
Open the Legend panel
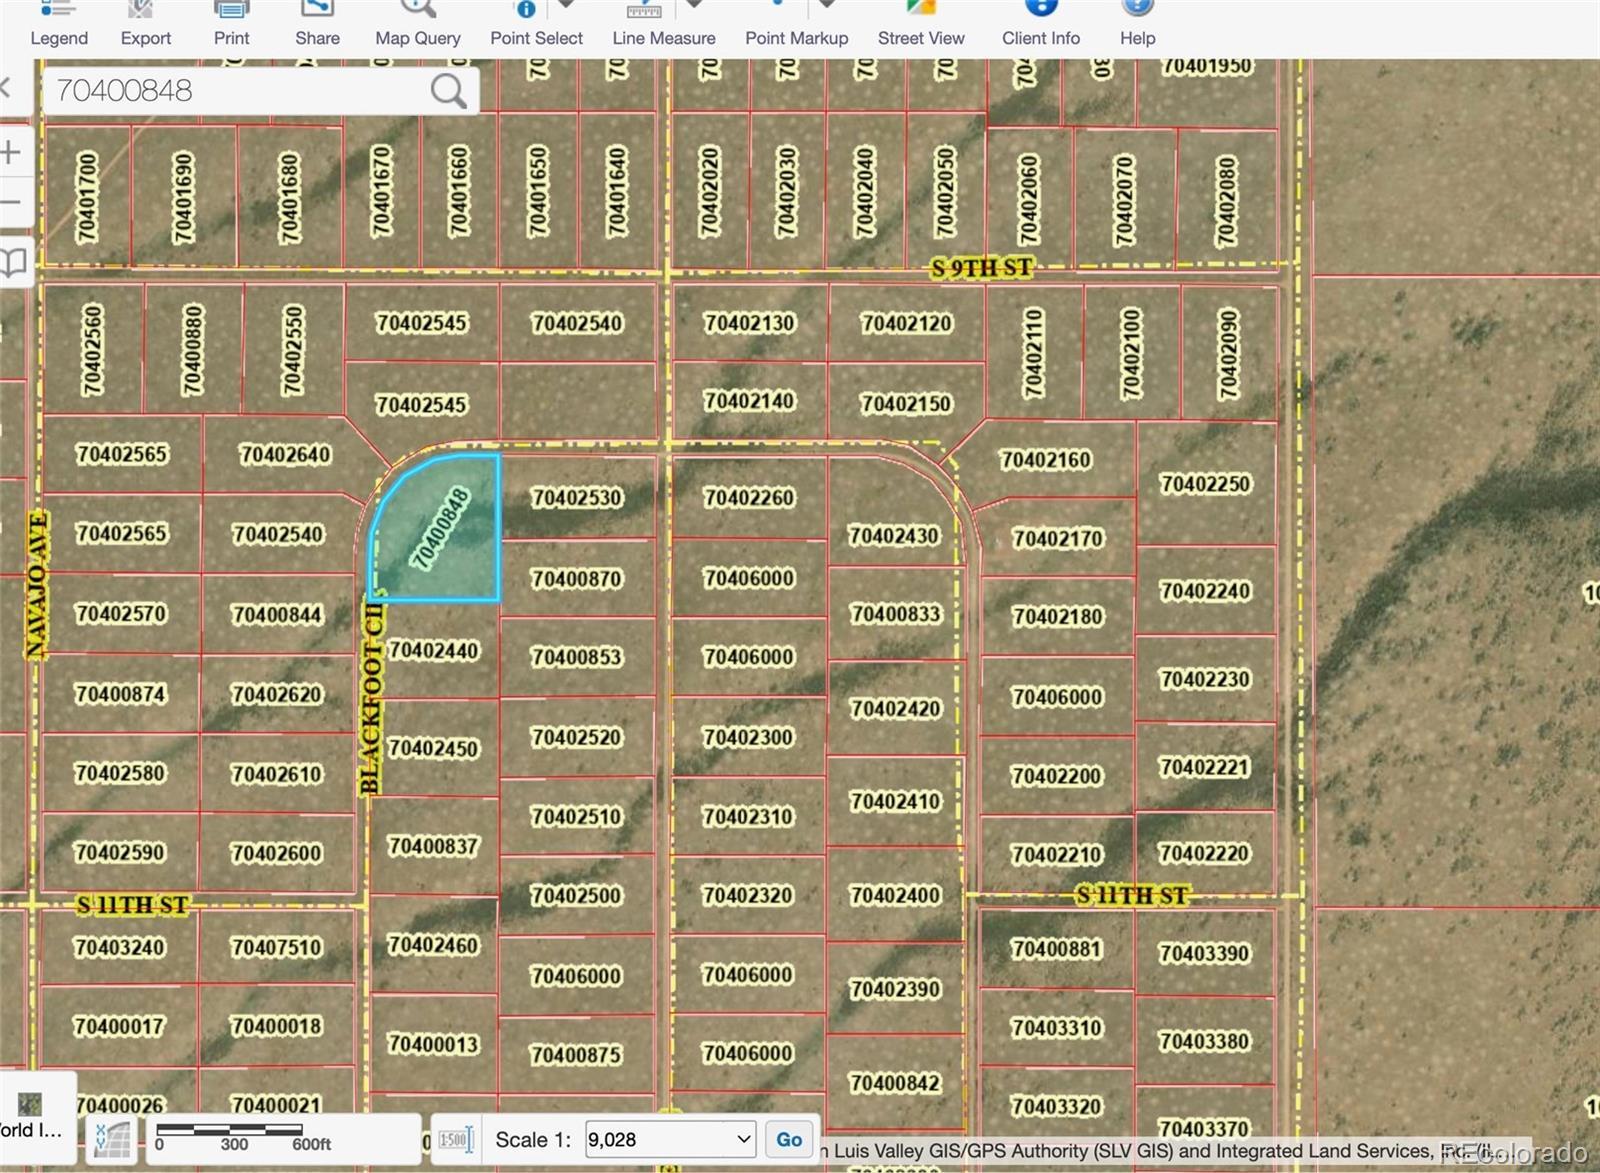[x=58, y=24]
